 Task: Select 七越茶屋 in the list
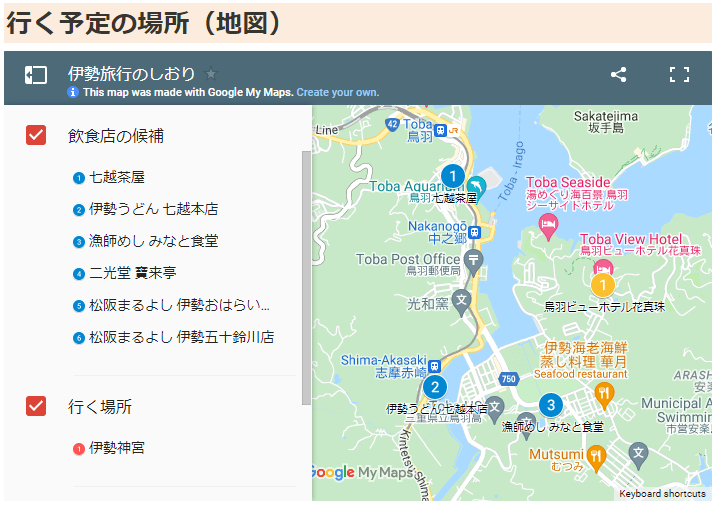coord(117,177)
